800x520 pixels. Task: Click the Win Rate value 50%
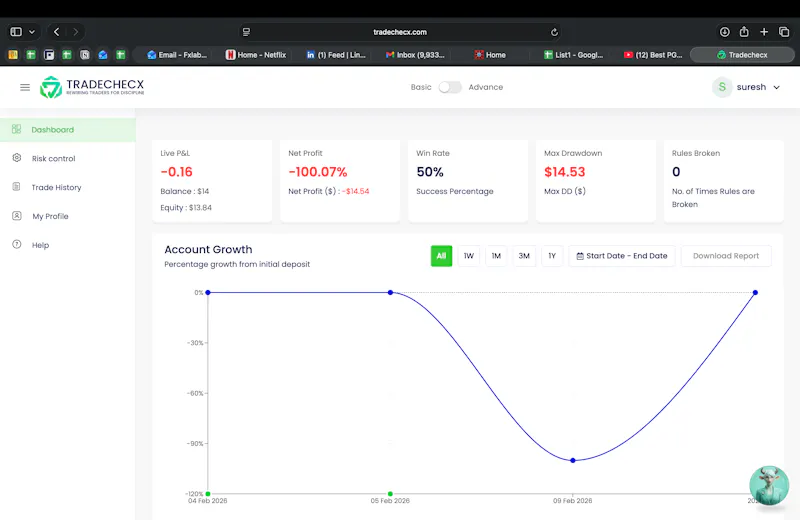[x=430, y=172]
